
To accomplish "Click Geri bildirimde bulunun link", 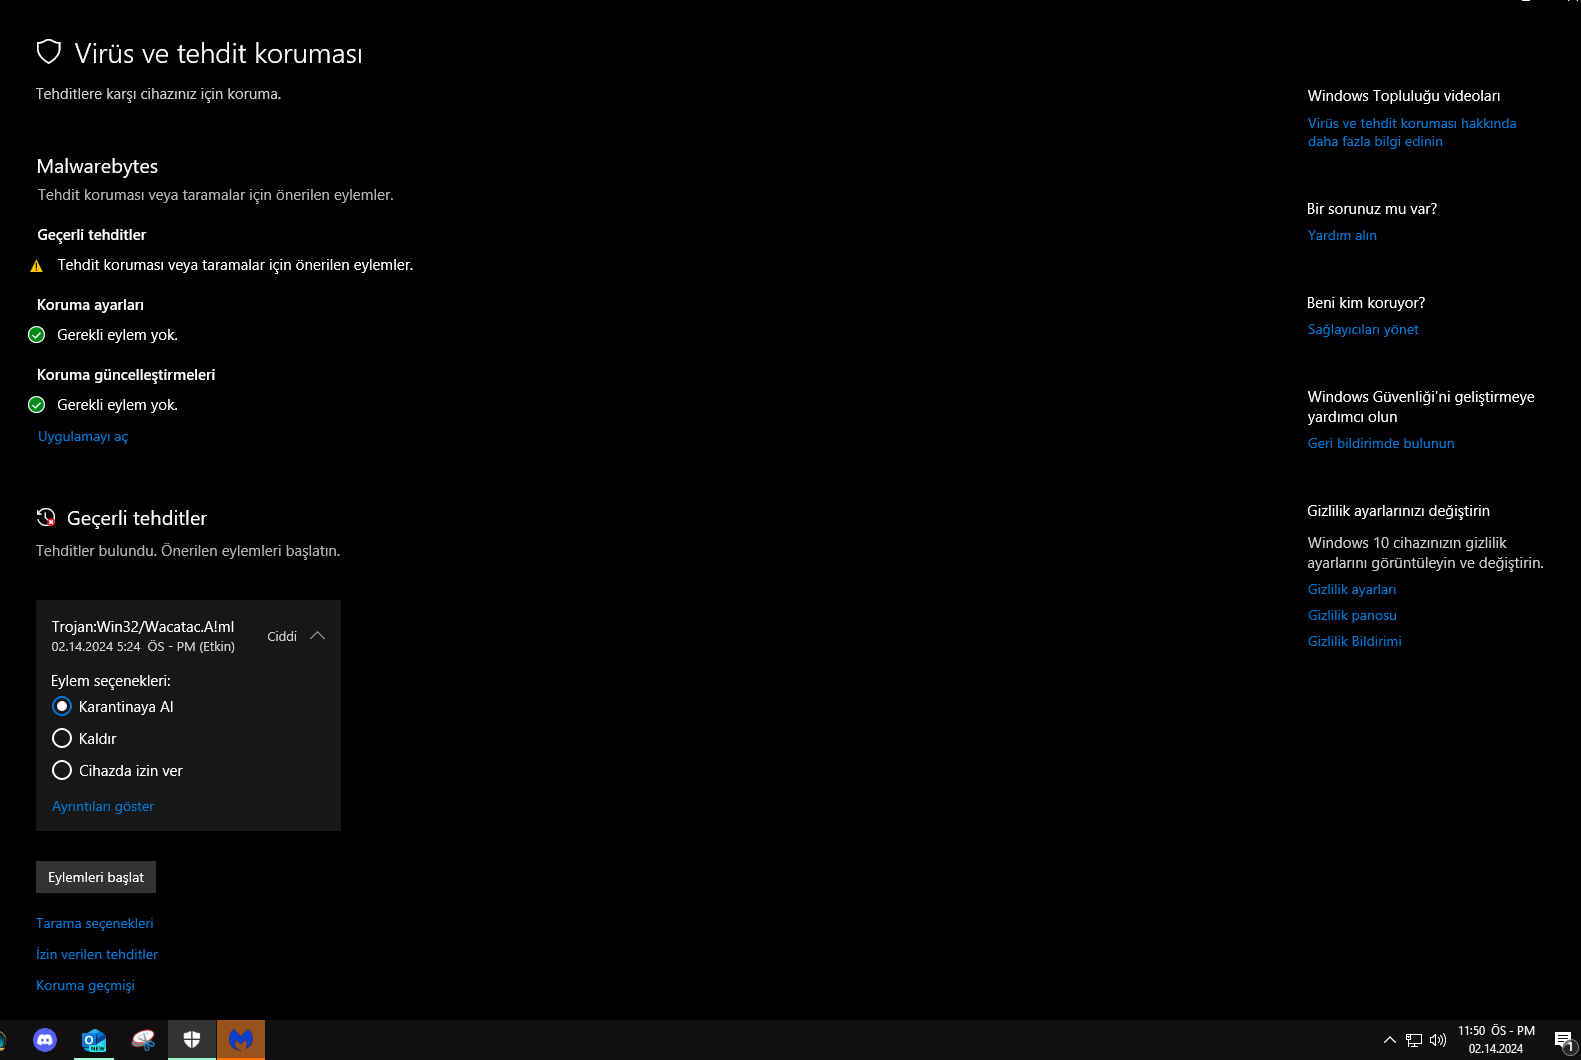I will coord(1381,444).
